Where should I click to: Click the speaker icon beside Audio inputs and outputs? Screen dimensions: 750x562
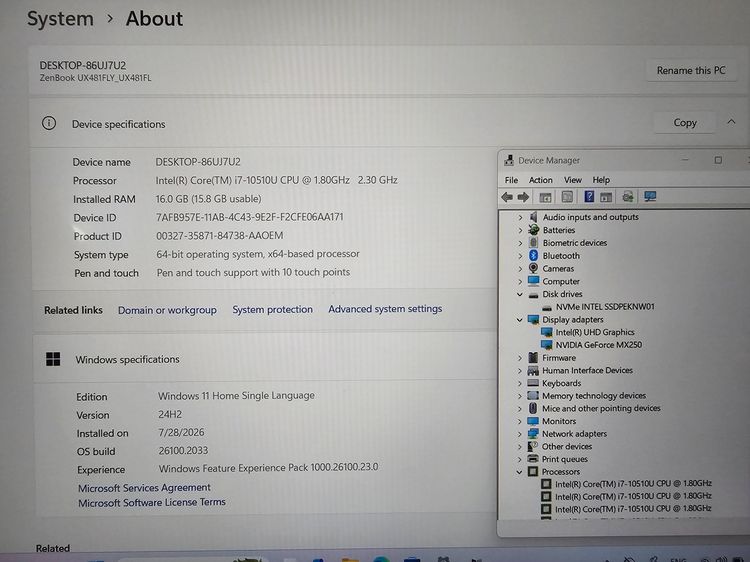(534, 217)
